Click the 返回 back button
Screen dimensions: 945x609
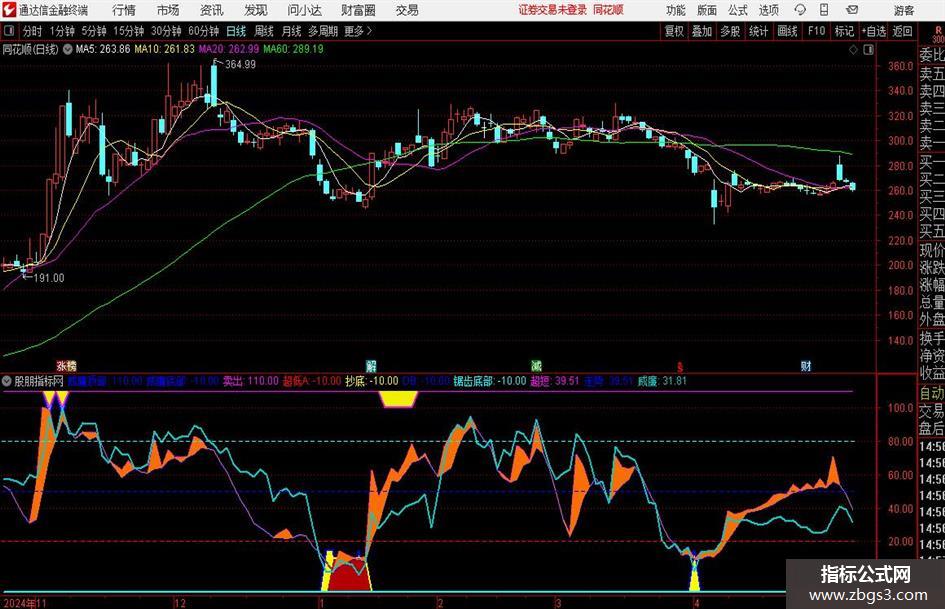tap(902, 31)
